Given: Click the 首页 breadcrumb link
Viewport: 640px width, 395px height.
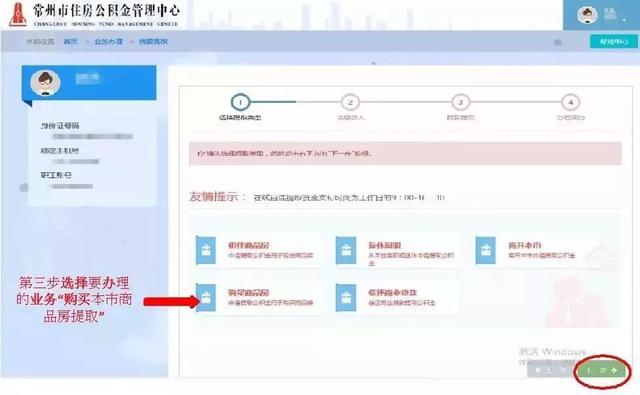Looking at the screenshot, I should coord(70,42).
